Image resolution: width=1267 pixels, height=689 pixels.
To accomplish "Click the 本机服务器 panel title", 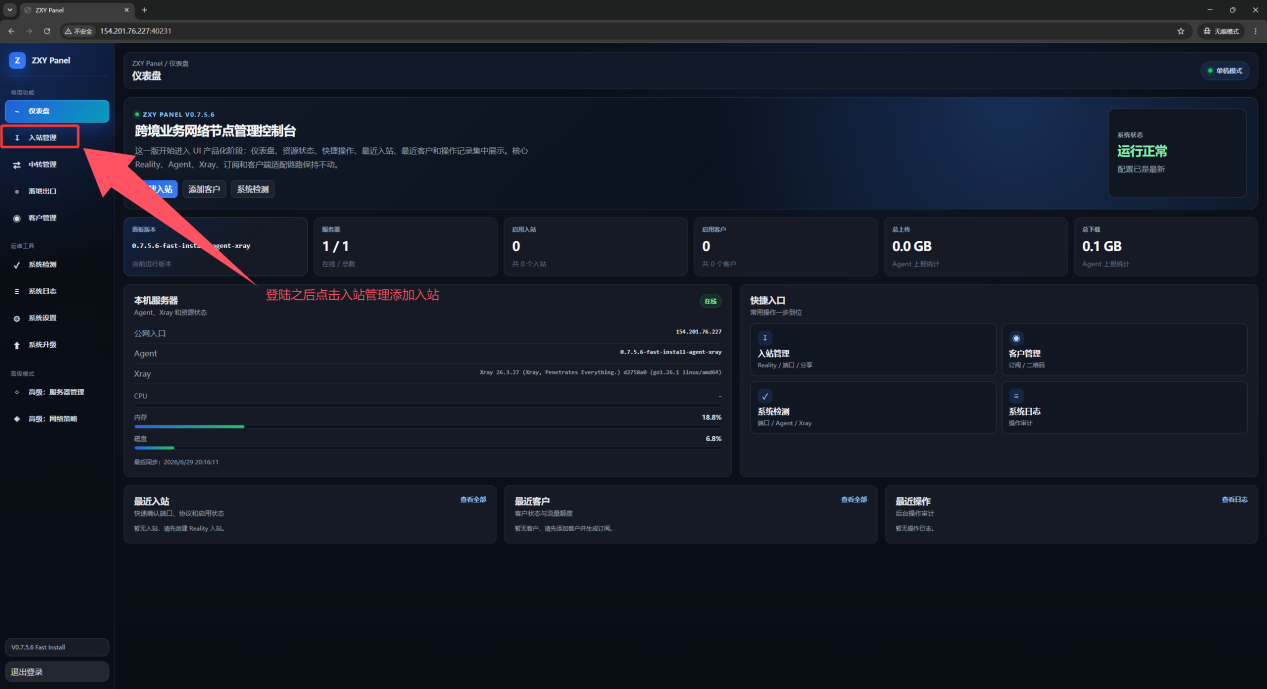I will click(156, 300).
